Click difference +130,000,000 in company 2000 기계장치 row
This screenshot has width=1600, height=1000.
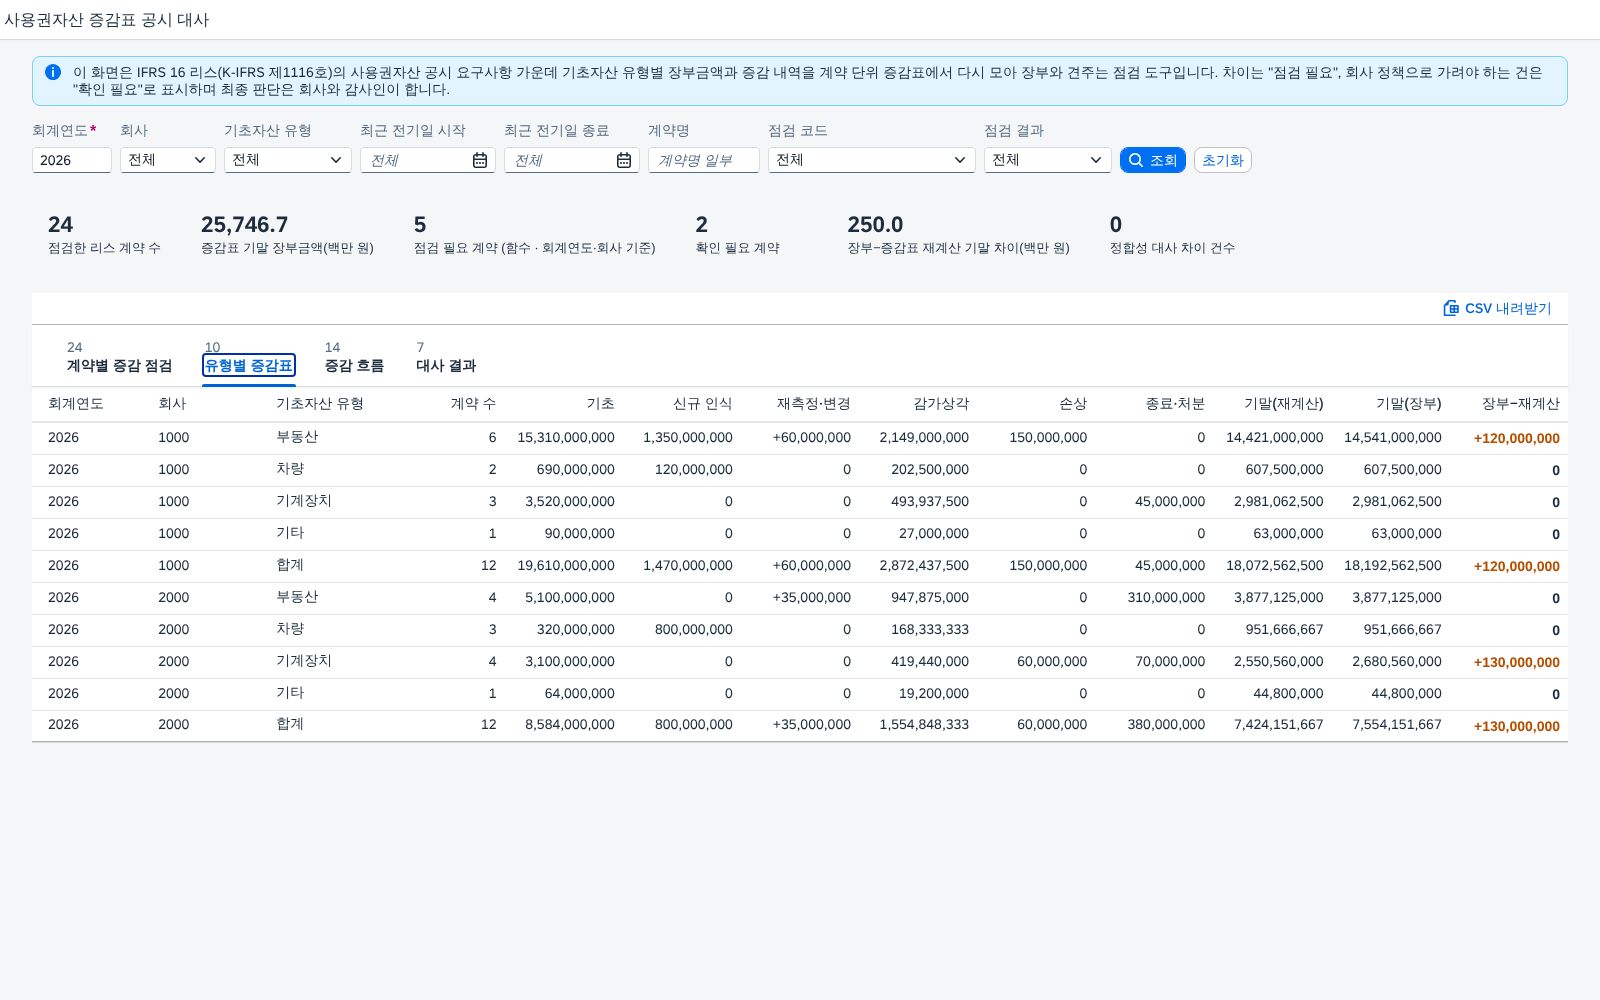click(1517, 662)
